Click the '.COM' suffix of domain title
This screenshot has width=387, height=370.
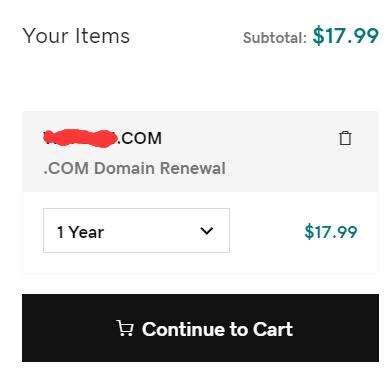click(x=140, y=138)
